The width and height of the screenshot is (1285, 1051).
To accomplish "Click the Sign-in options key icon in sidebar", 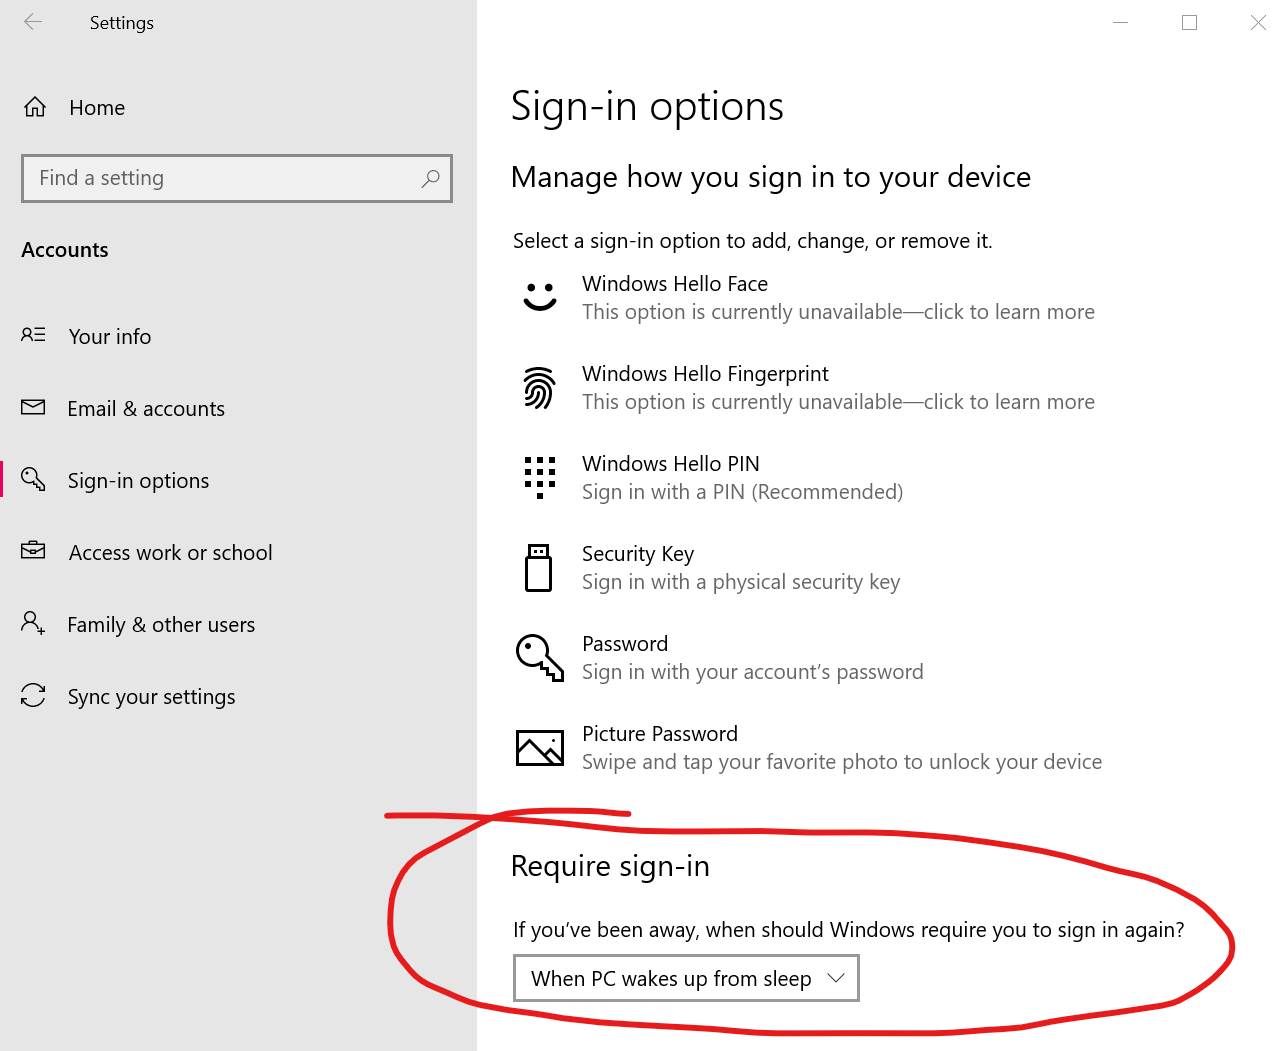I will point(33,479).
